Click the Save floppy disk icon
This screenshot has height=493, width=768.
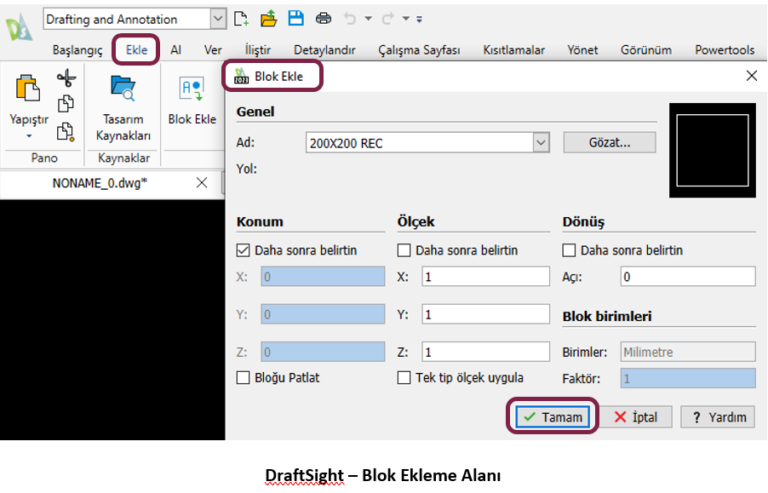[x=296, y=18]
